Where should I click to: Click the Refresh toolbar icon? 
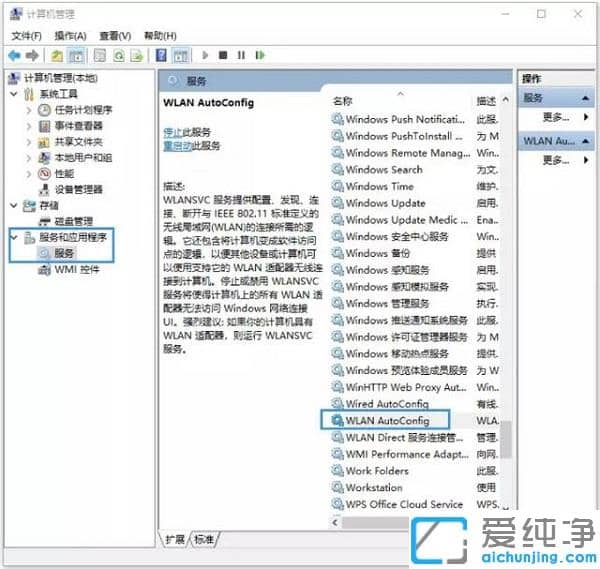[119, 56]
